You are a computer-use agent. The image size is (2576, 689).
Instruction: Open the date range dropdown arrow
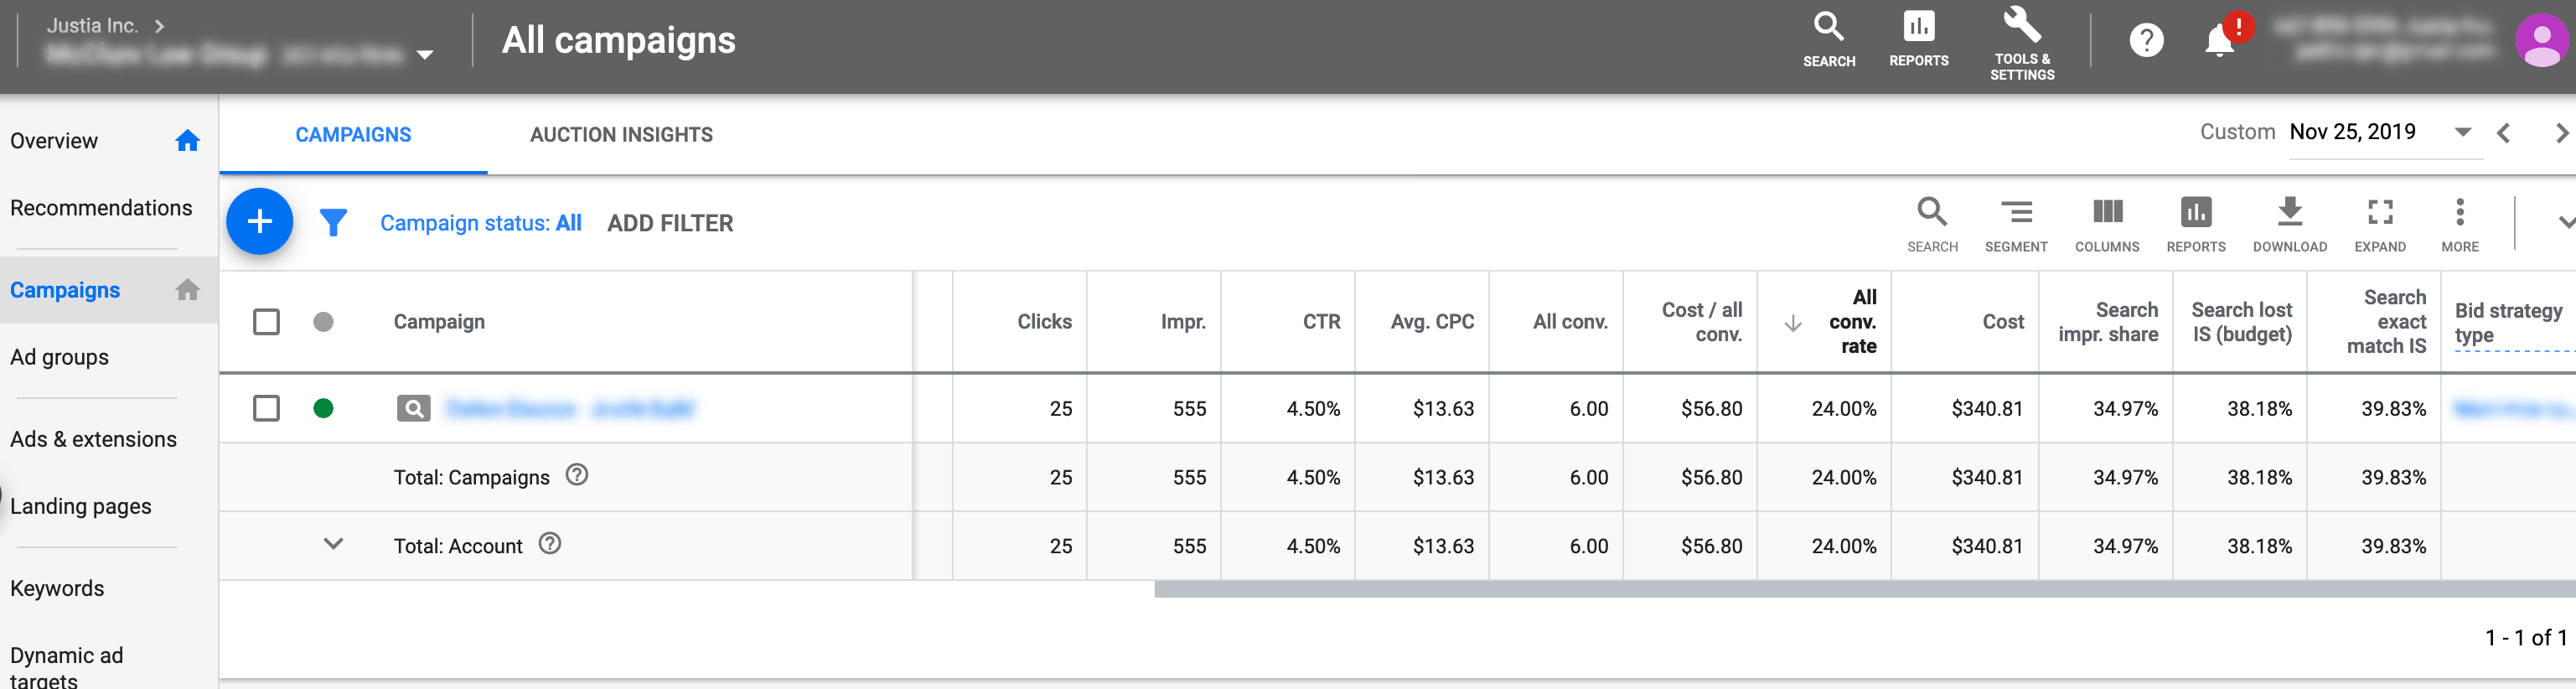pyautogui.click(x=2462, y=132)
